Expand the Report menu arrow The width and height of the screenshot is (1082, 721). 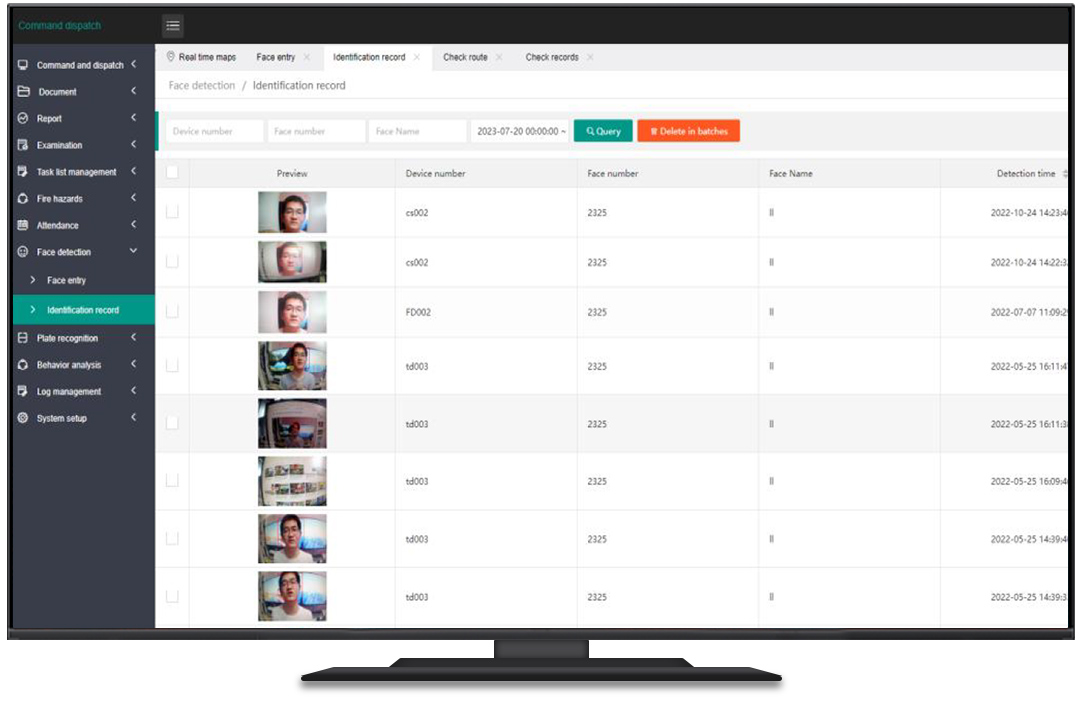[x=133, y=118]
